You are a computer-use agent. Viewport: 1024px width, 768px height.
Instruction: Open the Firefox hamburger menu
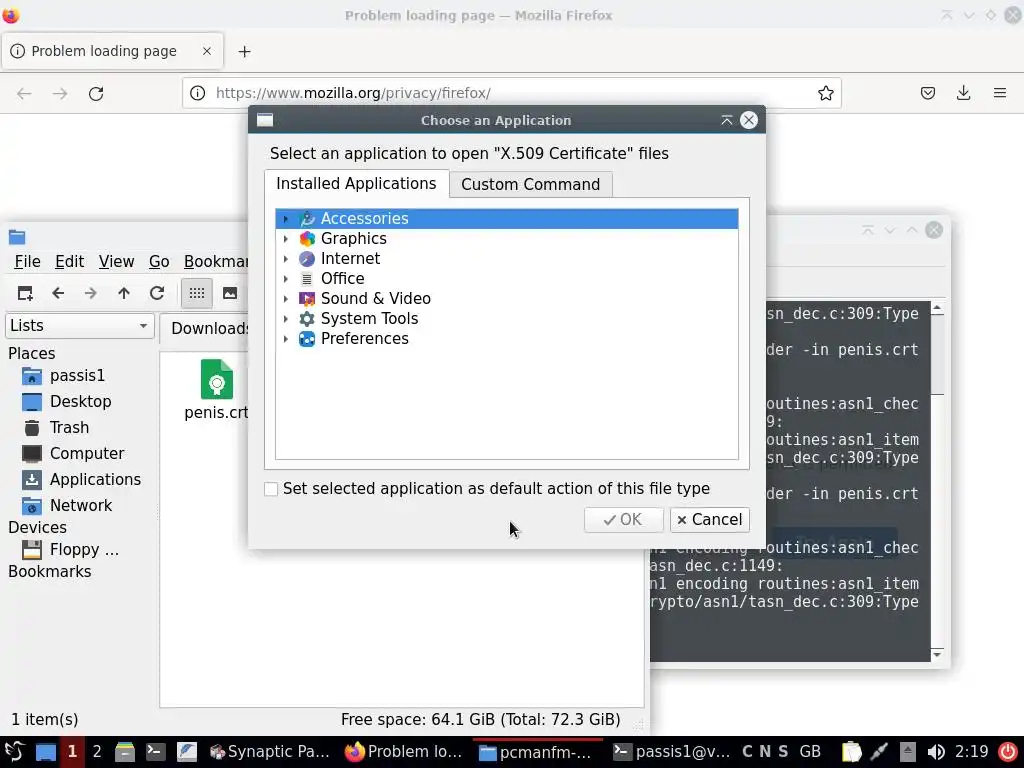tap(1000, 93)
